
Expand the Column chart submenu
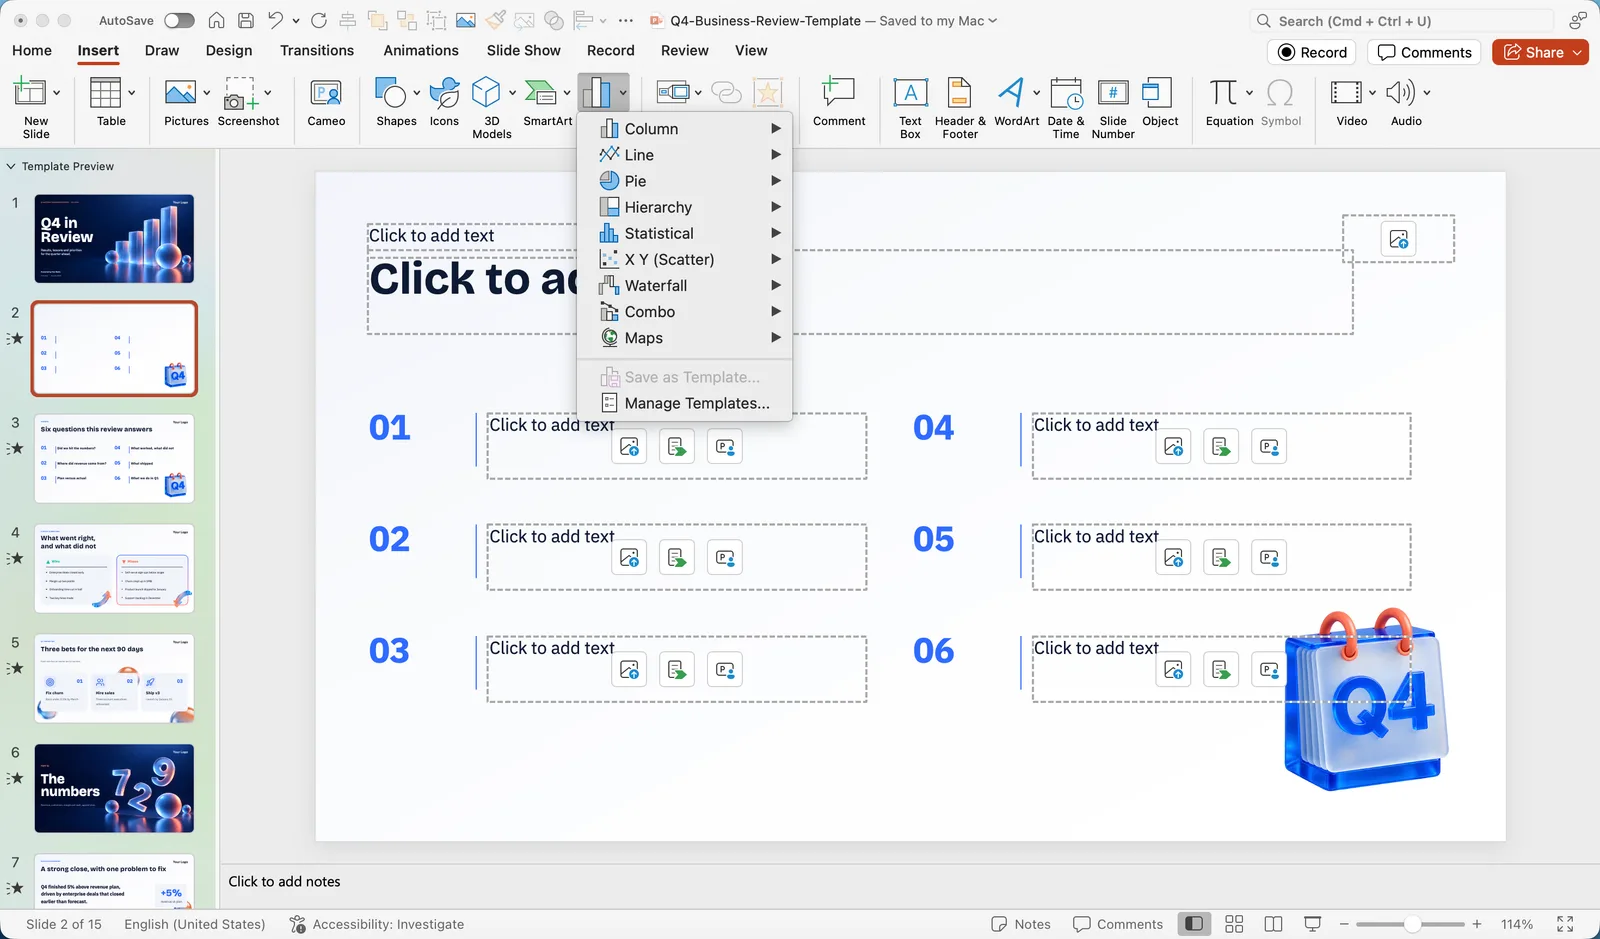pyautogui.click(x=685, y=129)
